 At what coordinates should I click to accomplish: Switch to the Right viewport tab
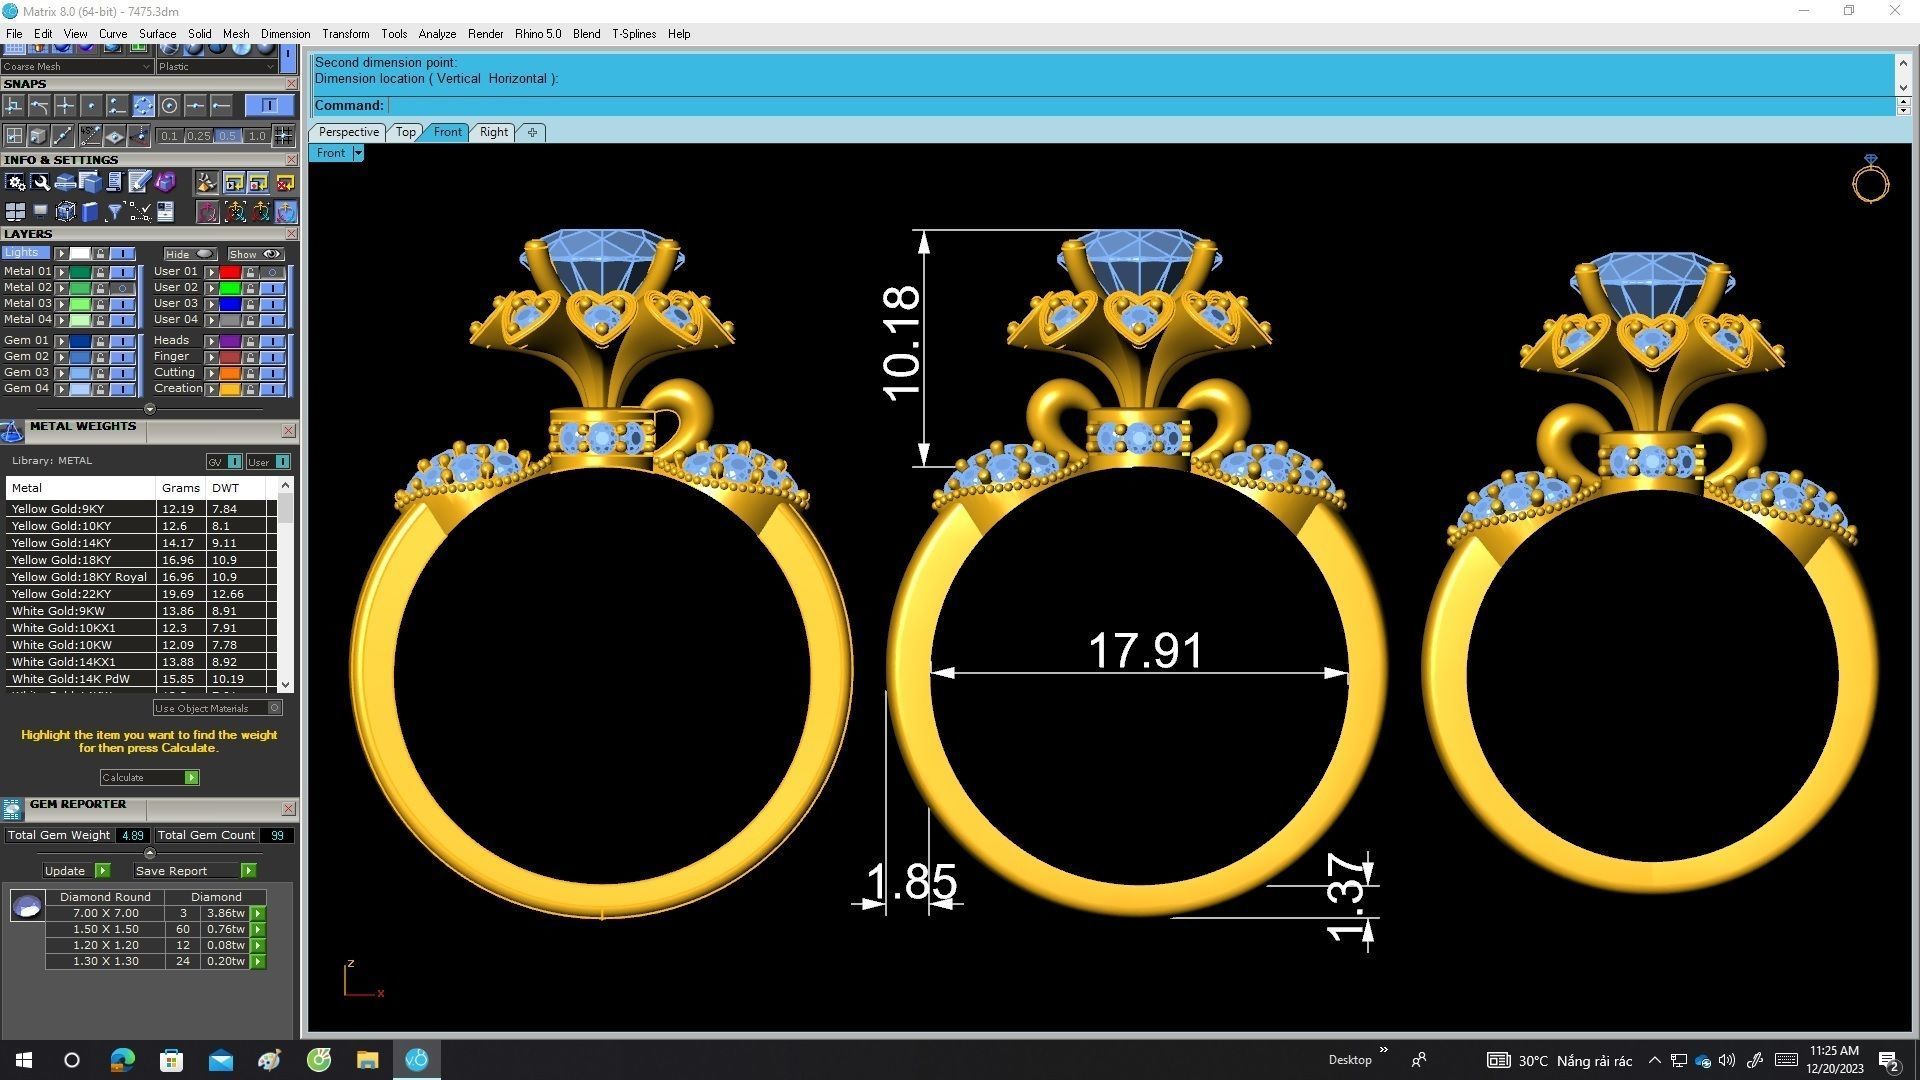coord(493,132)
